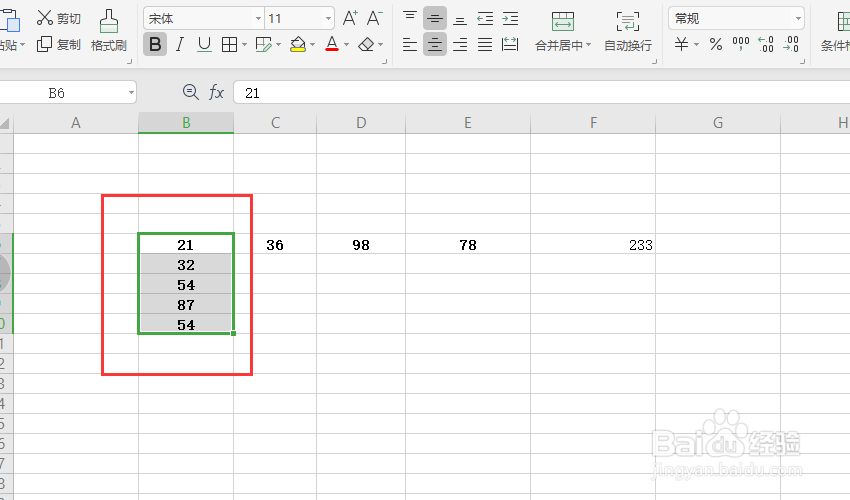Toggle Bold formatting
850x500 pixels.
tap(155, 44)
